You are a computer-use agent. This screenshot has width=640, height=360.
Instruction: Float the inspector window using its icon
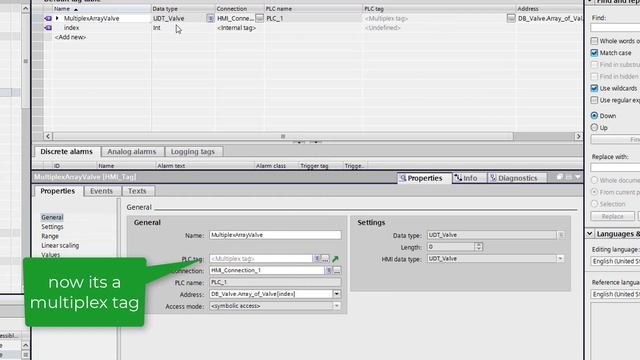point(560,177)
